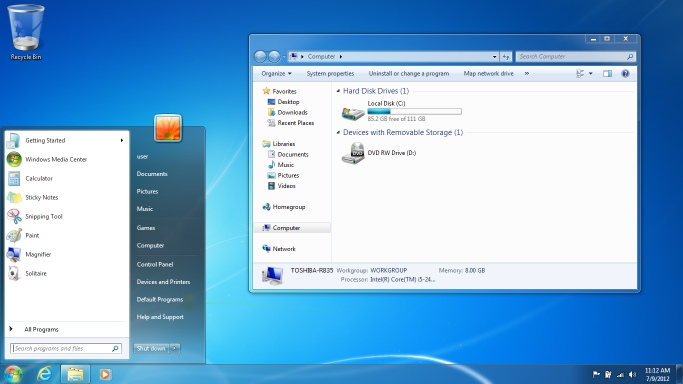Click Explorer Forward navigation button

point(274,57)
